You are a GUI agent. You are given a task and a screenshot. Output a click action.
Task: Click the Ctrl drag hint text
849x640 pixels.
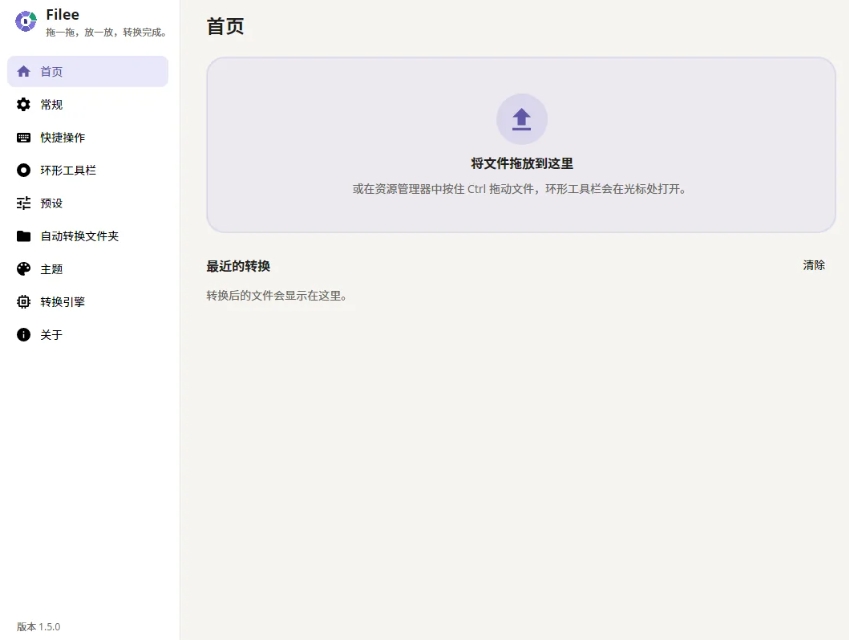click(x=519, y=189)
